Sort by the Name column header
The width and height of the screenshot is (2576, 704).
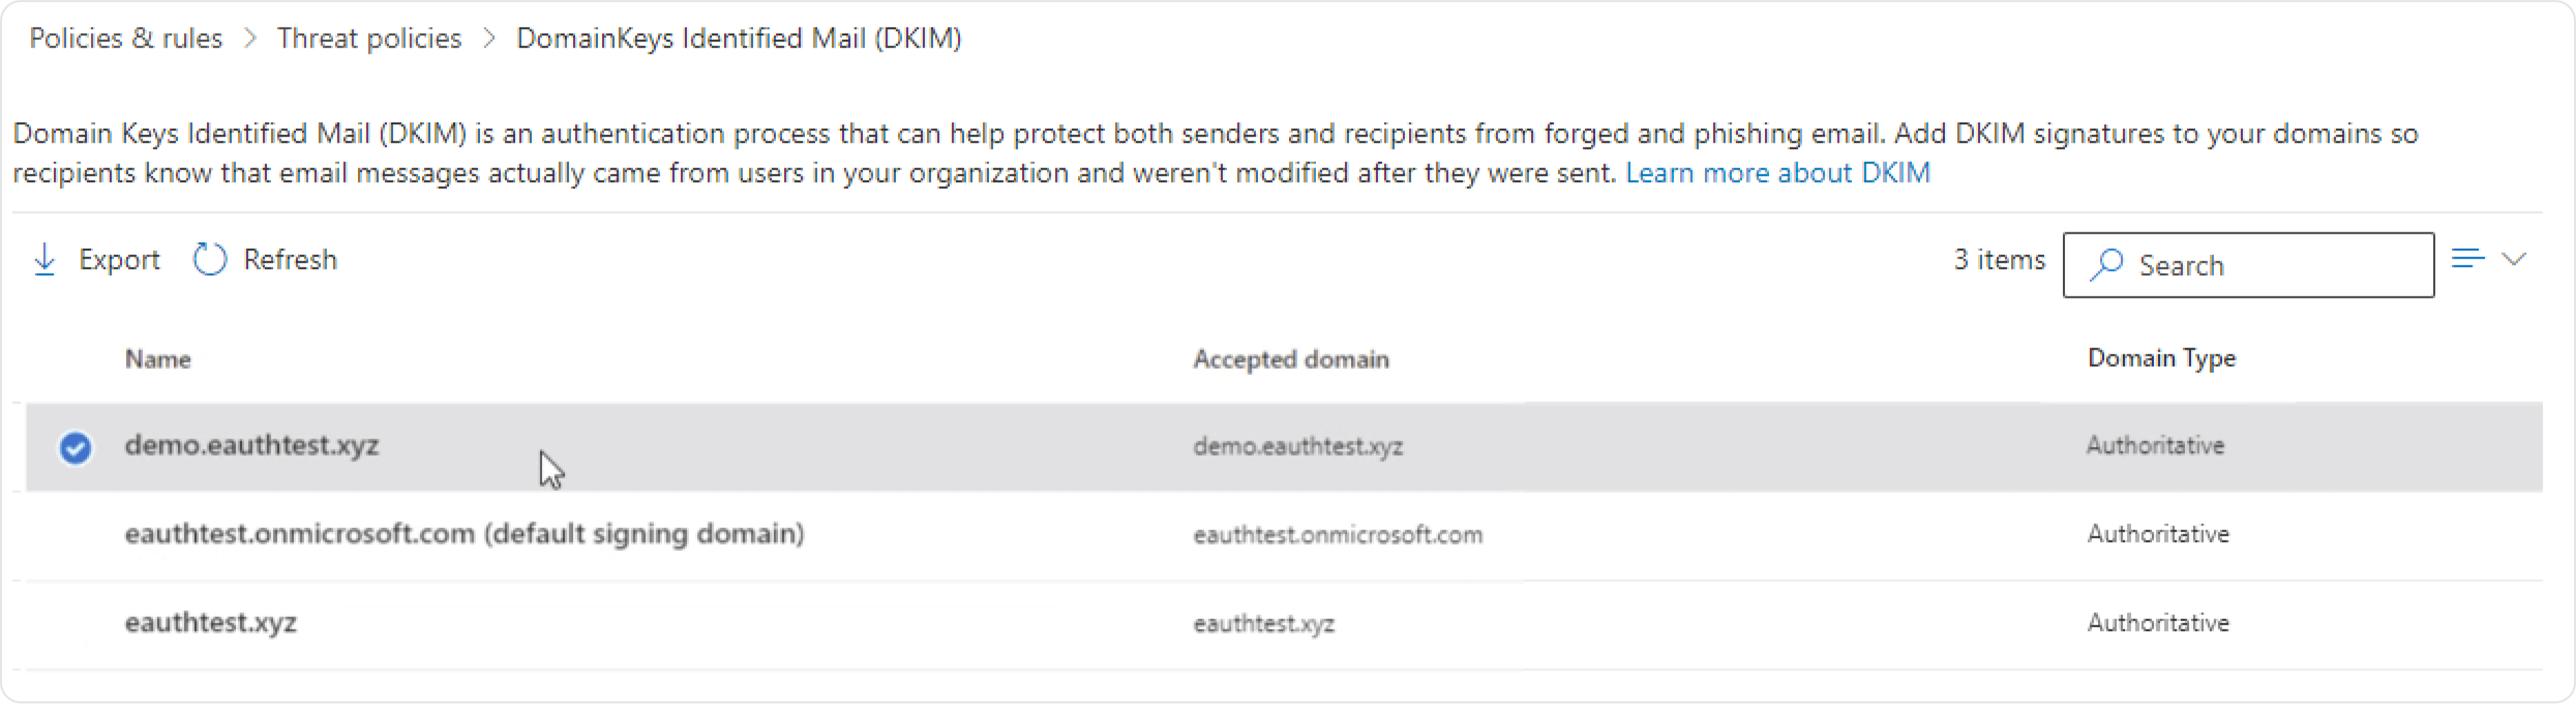[157, 358]
